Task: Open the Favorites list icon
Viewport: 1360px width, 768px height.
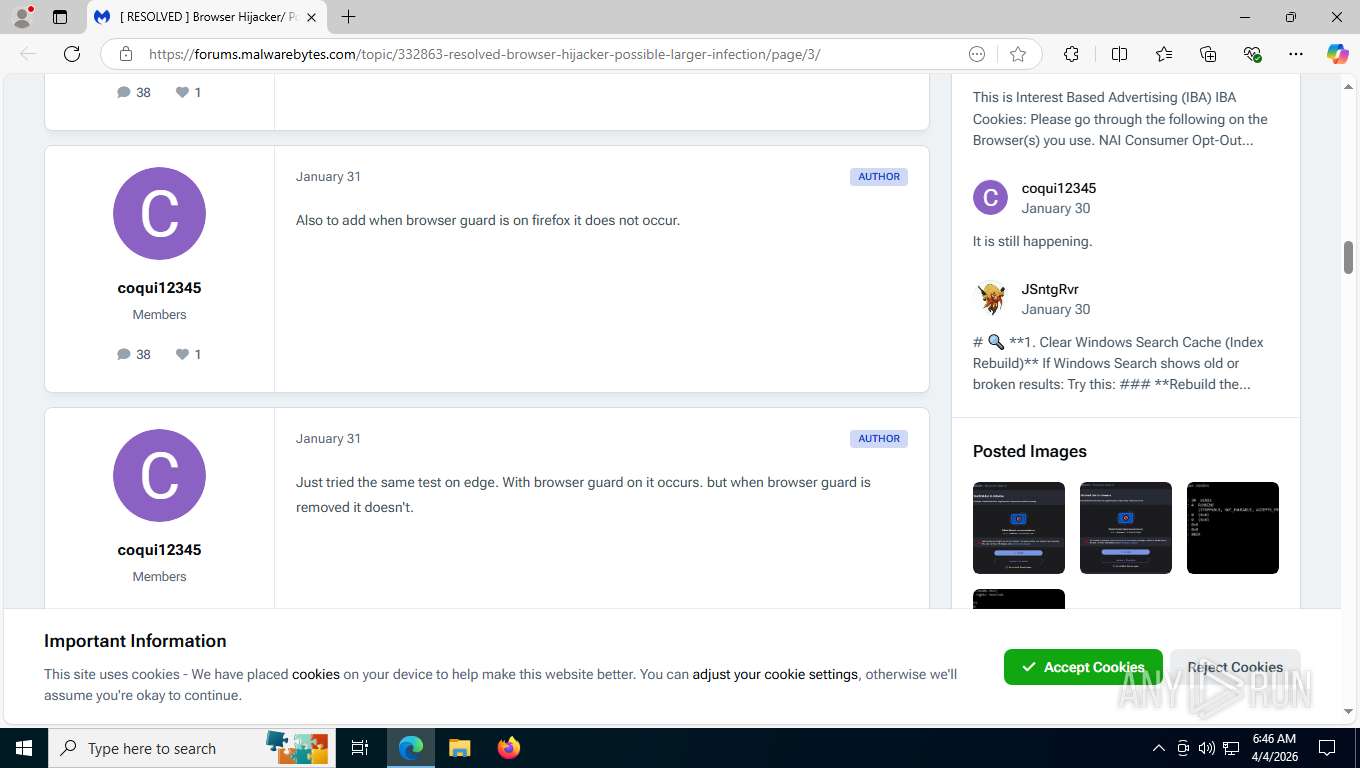Action: coord(1164,54)
